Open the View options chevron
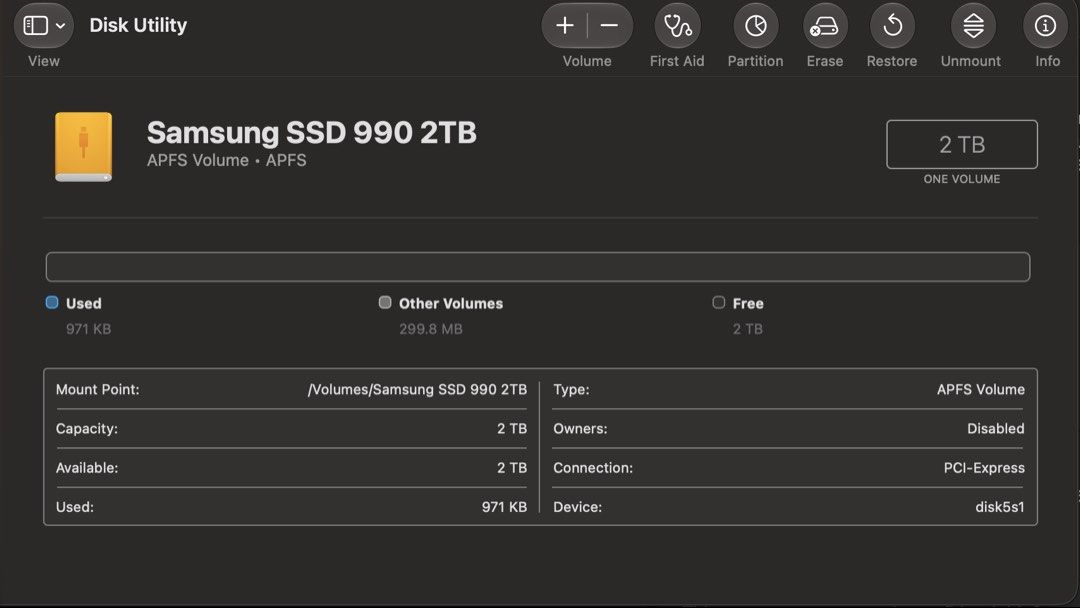Viewport: 1080px width, 608px height. tap(61, 26)
